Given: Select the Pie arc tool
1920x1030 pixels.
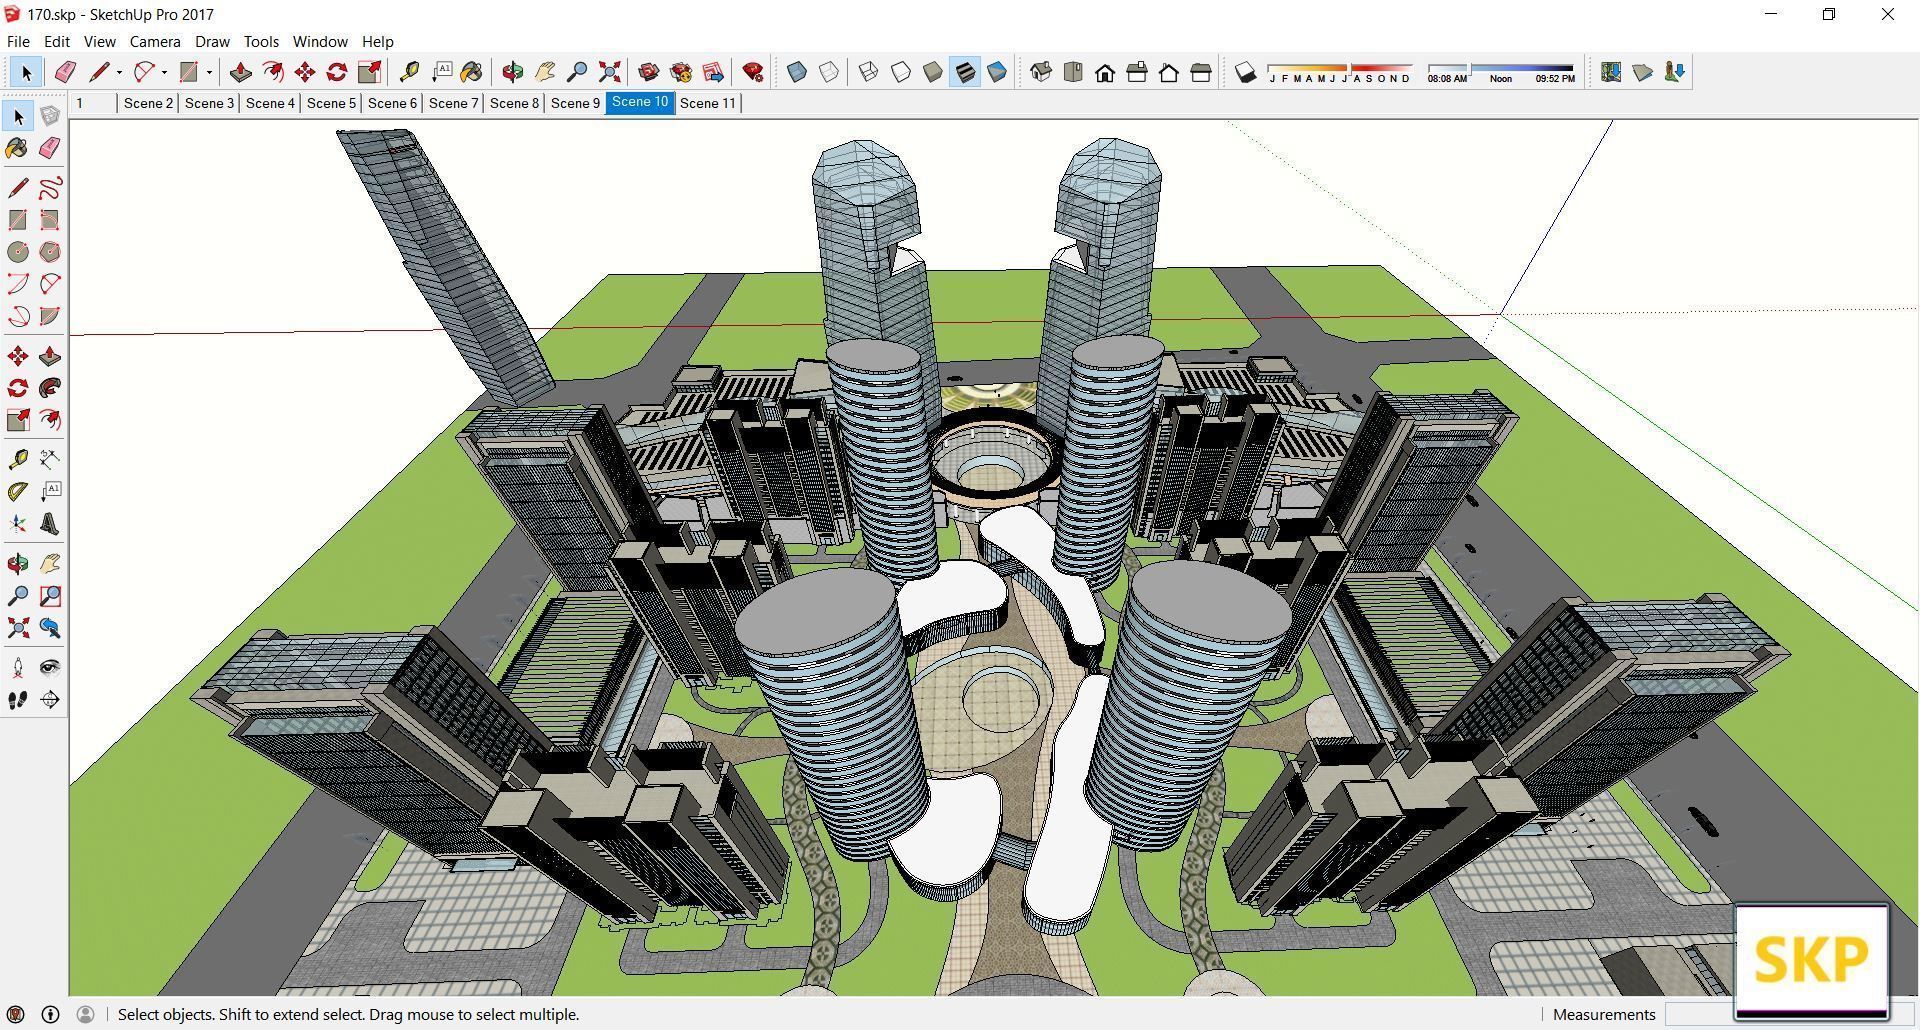Looking at the screenshot, I should coord(50,316).
